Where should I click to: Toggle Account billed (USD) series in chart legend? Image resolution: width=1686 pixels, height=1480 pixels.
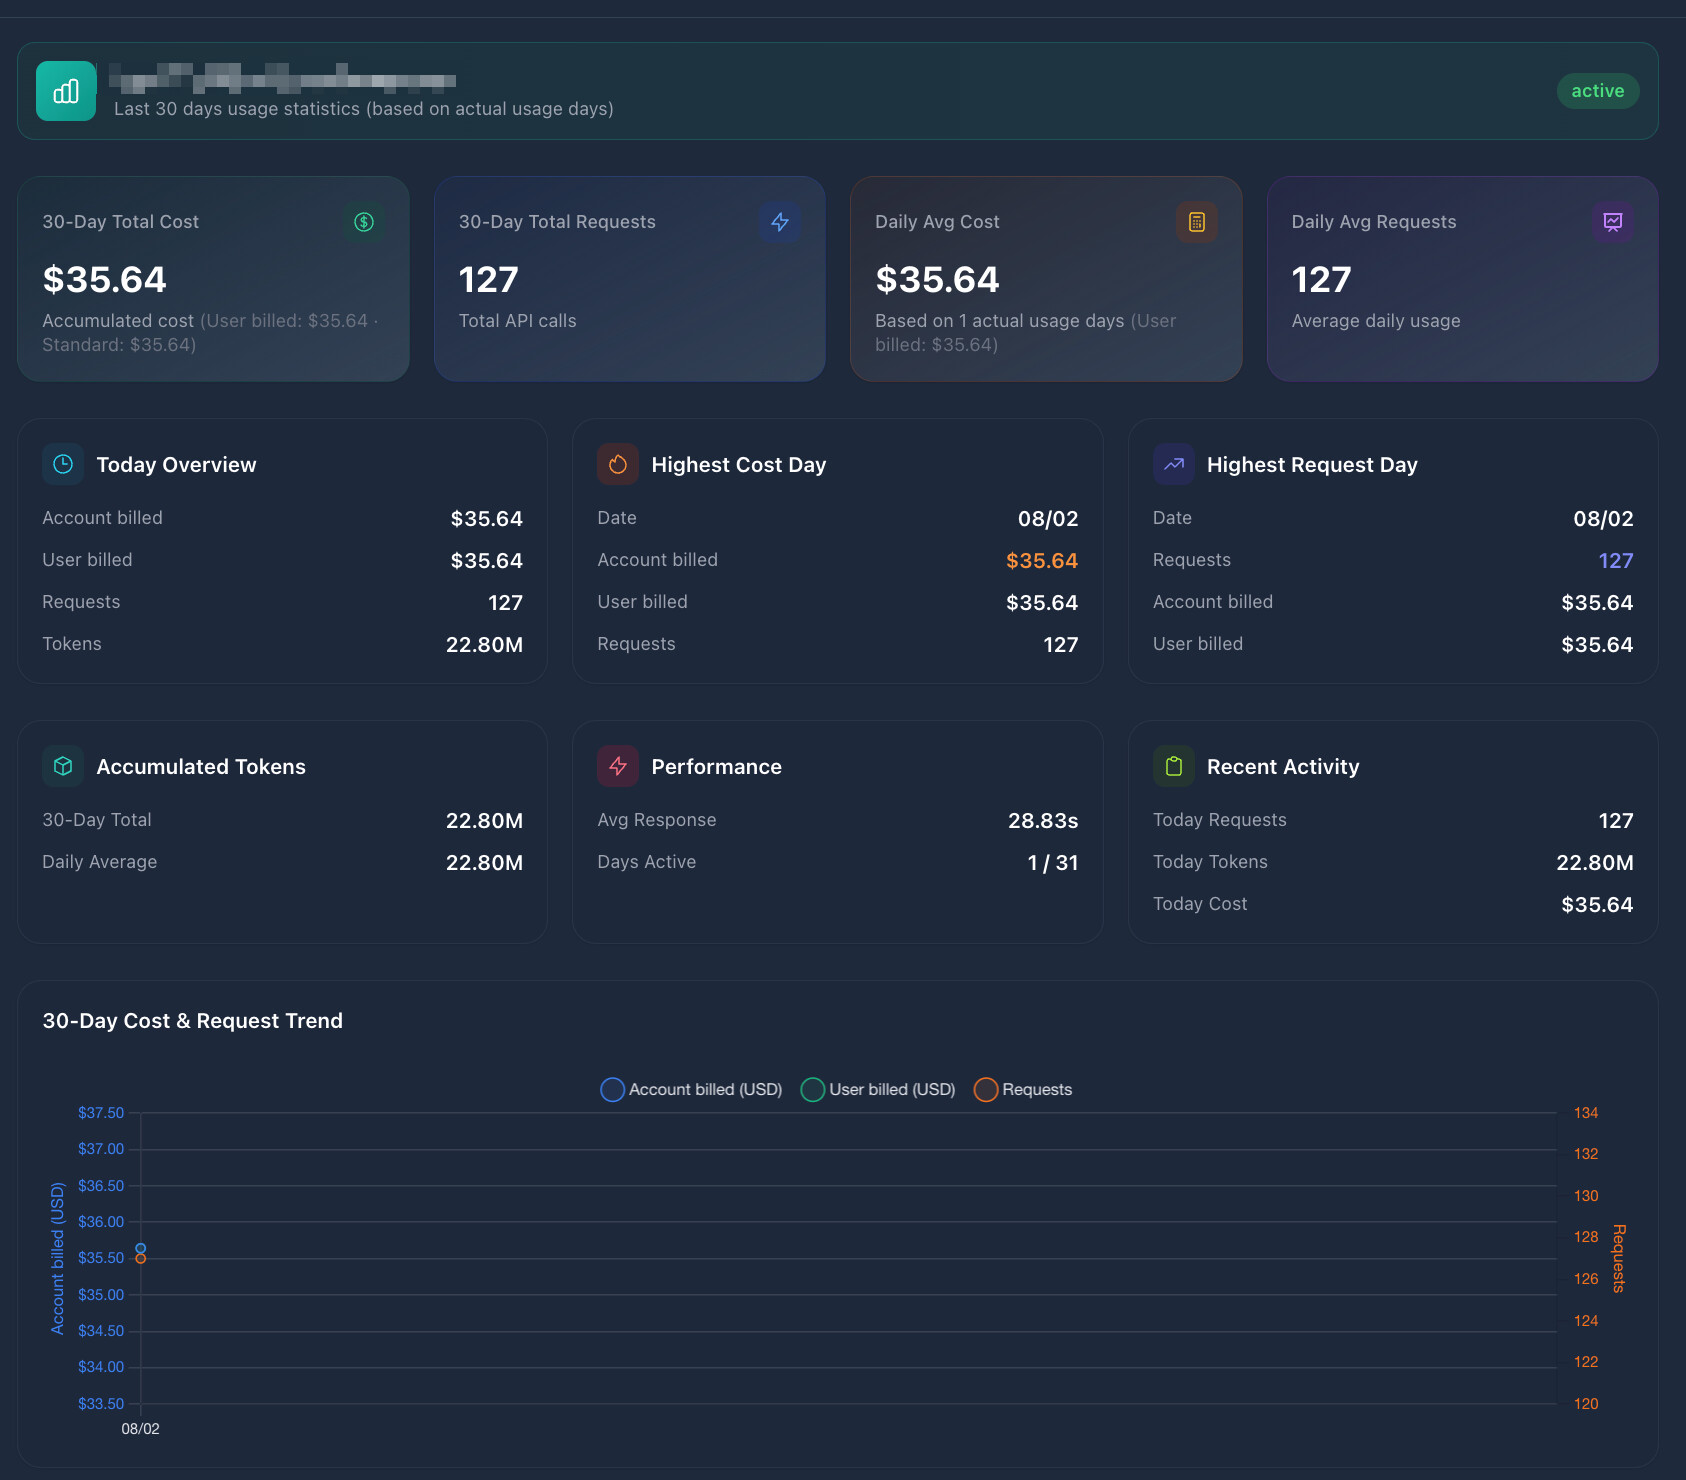(691, 1089)
